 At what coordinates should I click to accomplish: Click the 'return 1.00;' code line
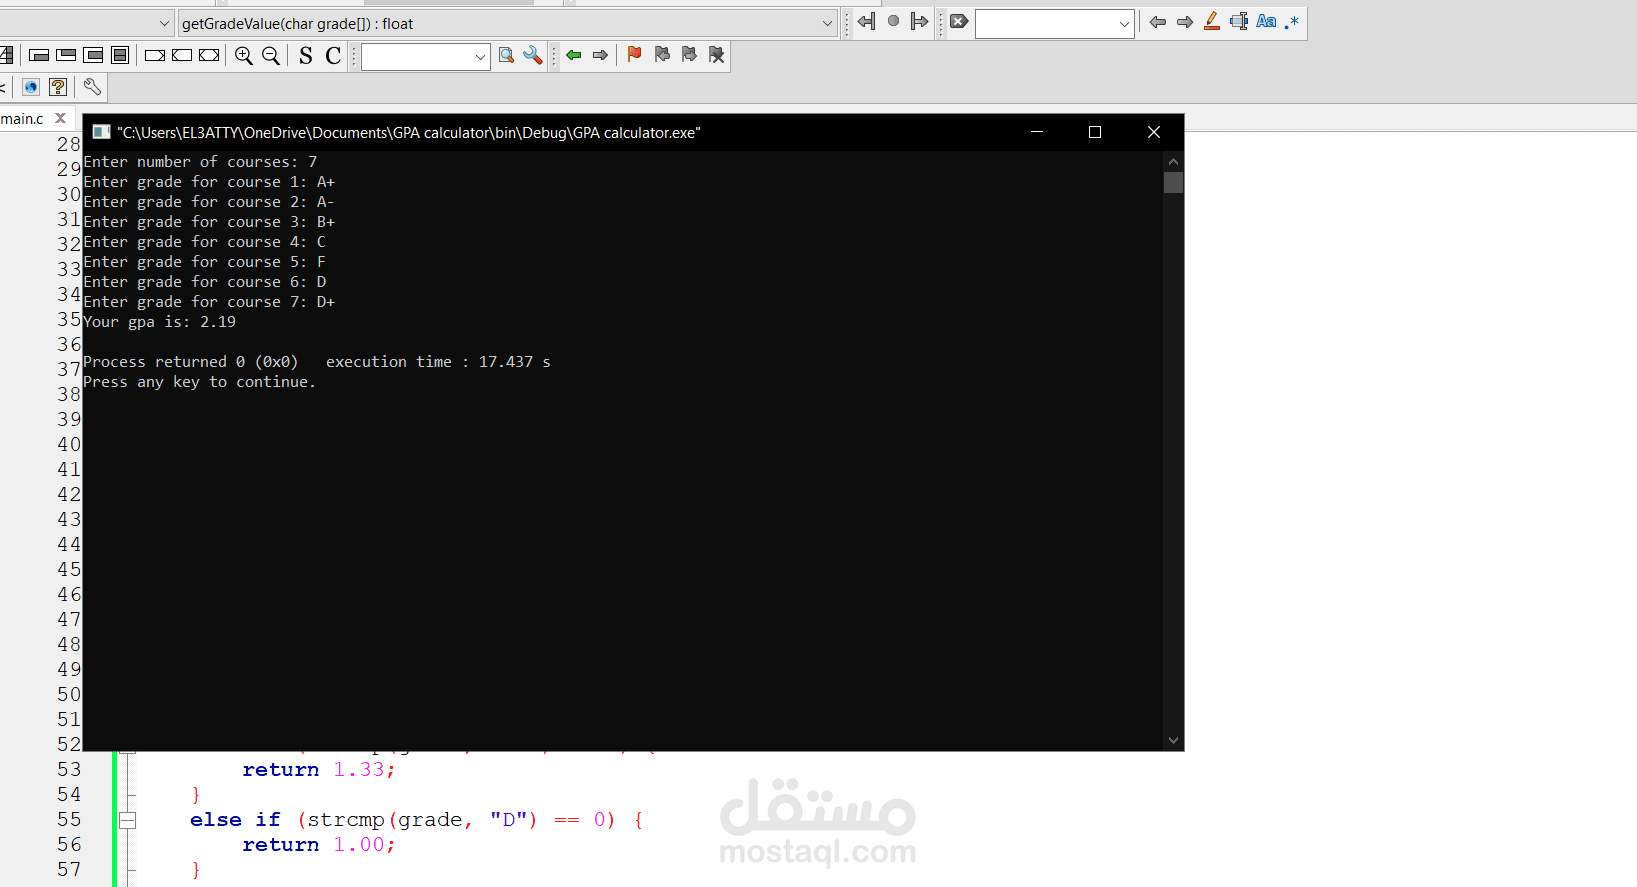tap(319, 845)
